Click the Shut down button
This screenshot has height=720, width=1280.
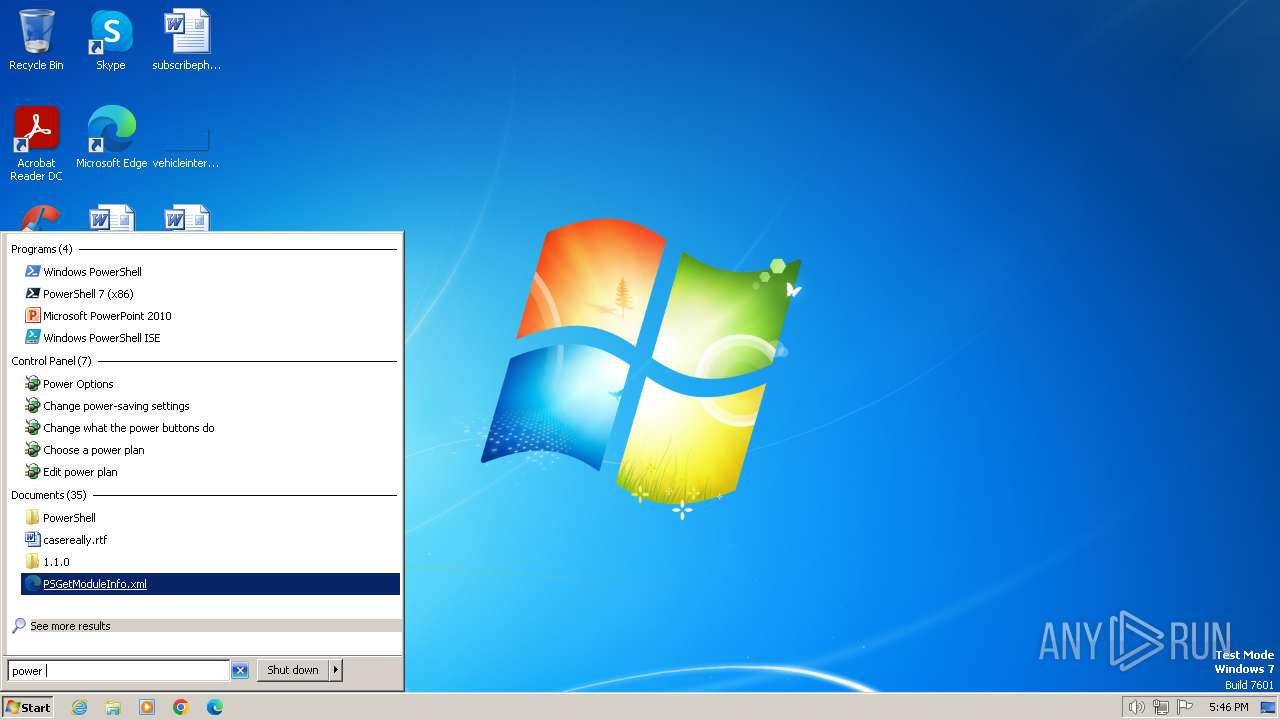click(x=293, y=670)
